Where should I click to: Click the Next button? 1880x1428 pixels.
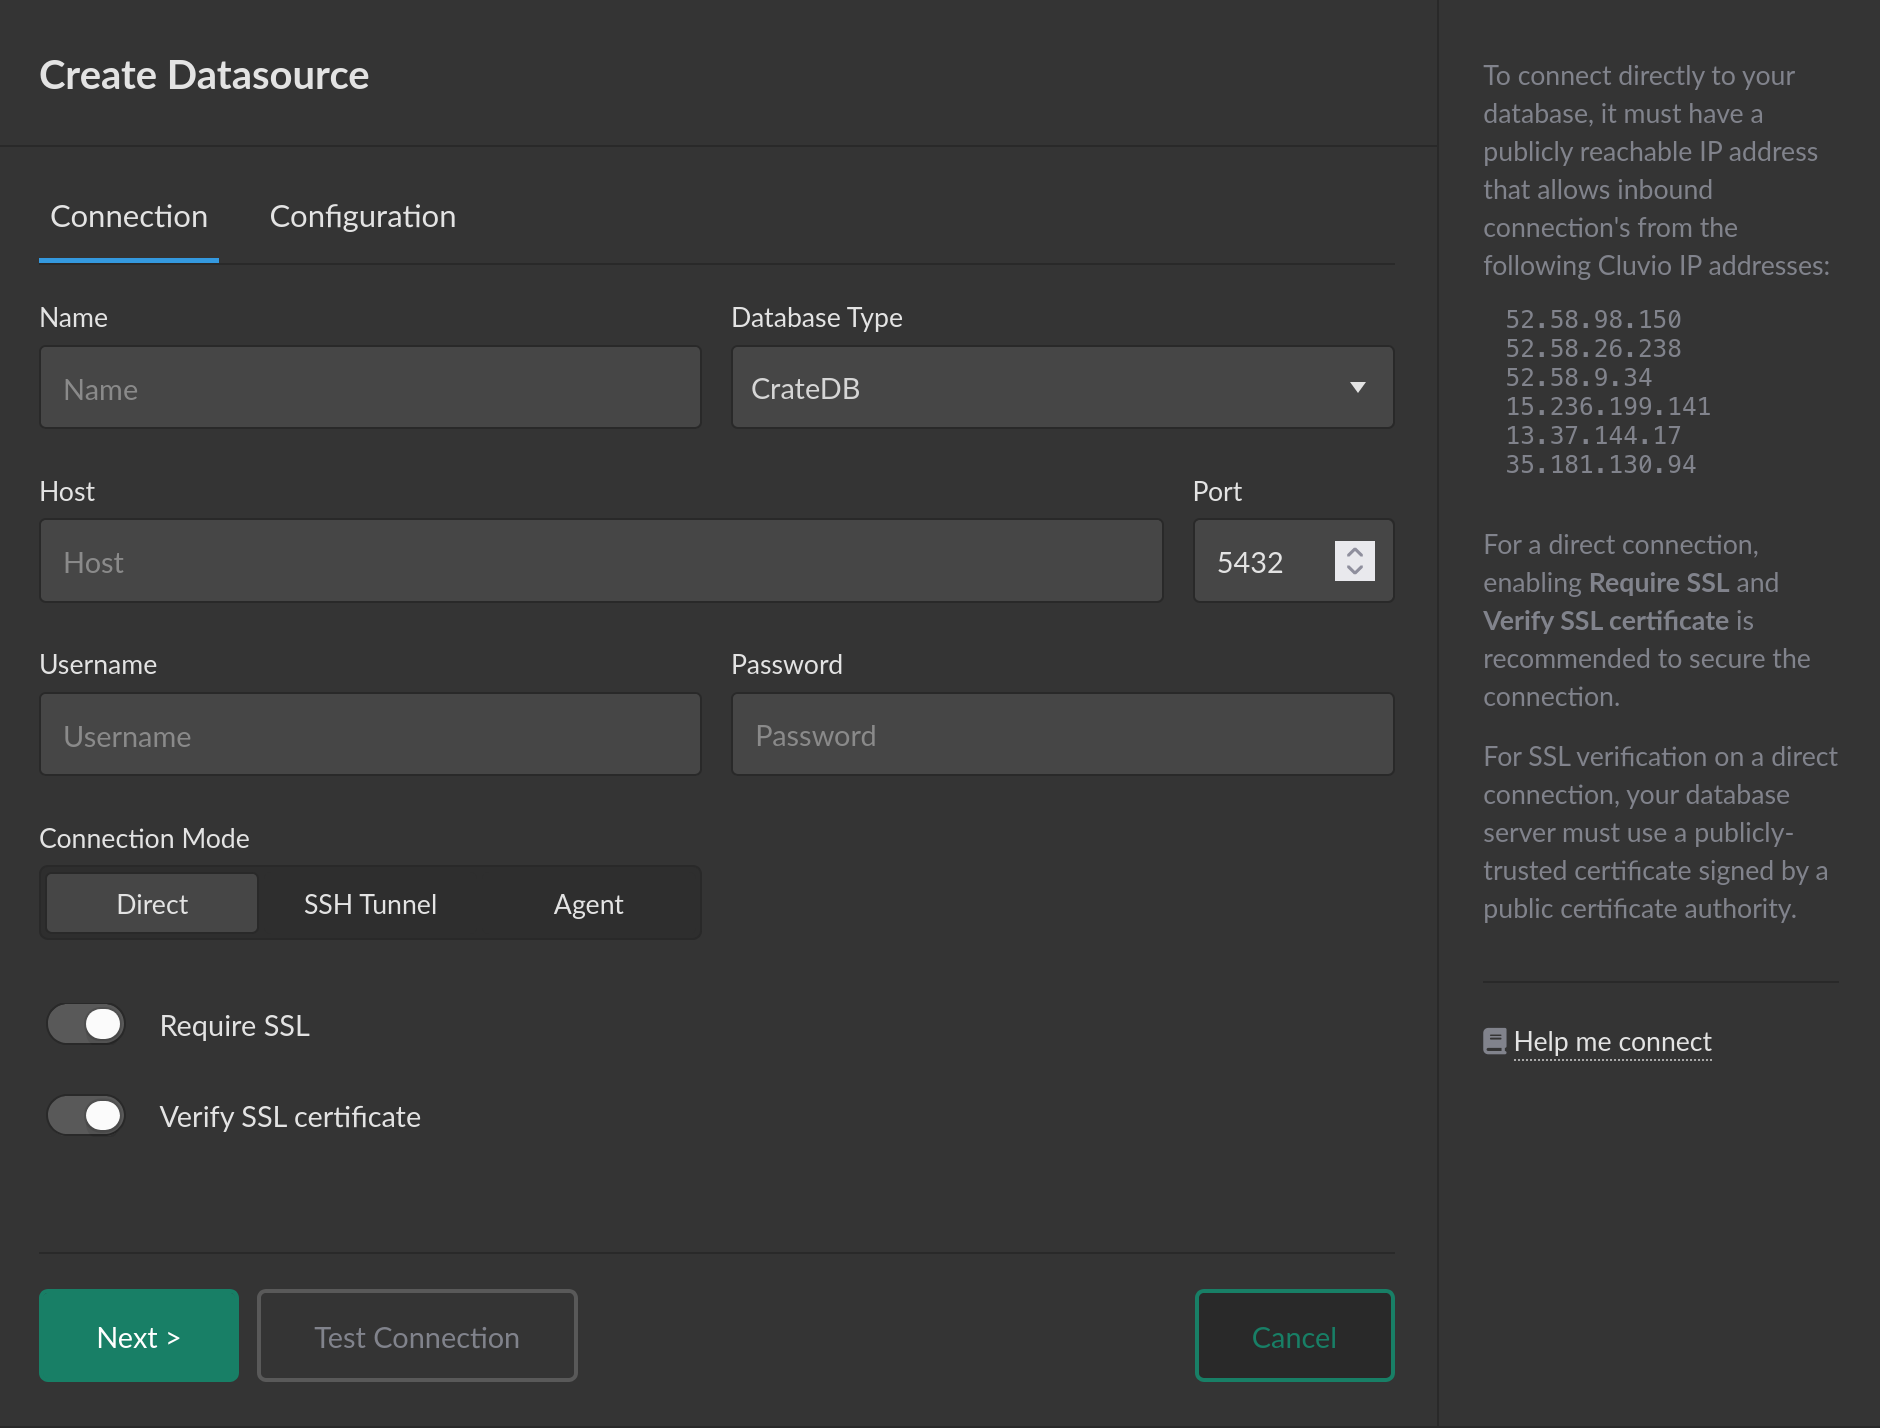(139, 1336)
